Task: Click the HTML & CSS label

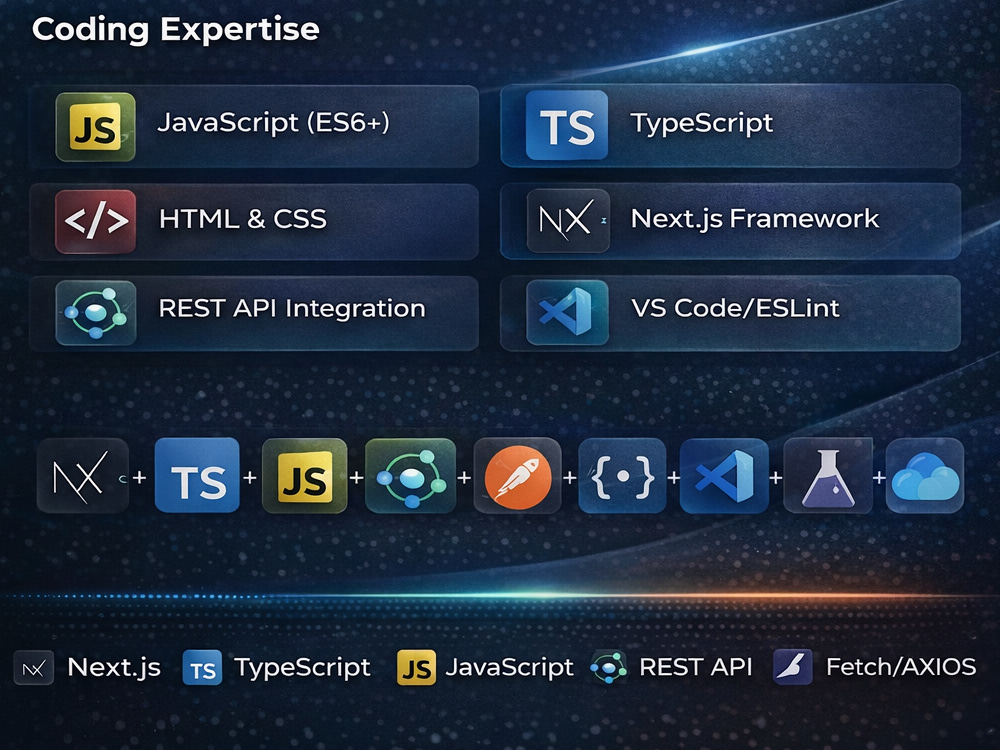Action: [x=243, y=219]
